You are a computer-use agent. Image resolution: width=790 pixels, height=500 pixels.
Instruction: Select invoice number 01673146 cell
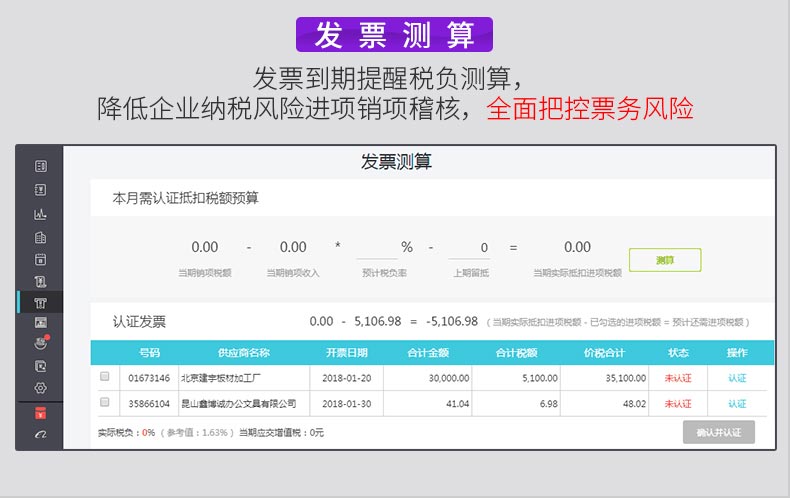pyautogui.click(x=149, y=378)
